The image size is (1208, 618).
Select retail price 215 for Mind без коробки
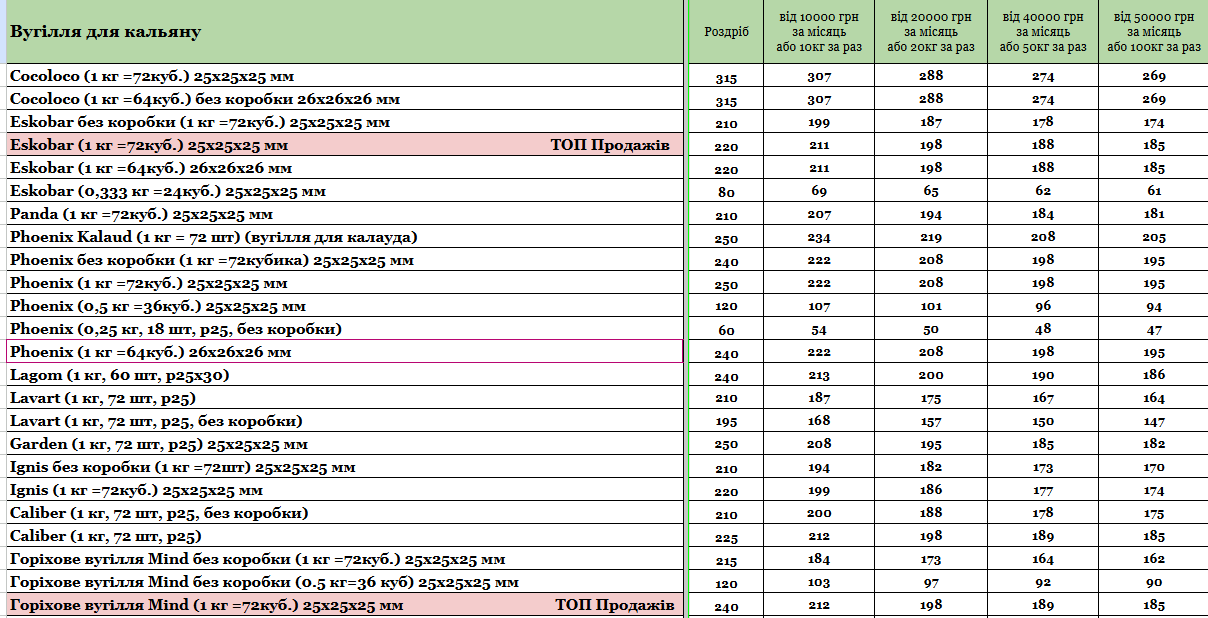[x=726, y=560]
